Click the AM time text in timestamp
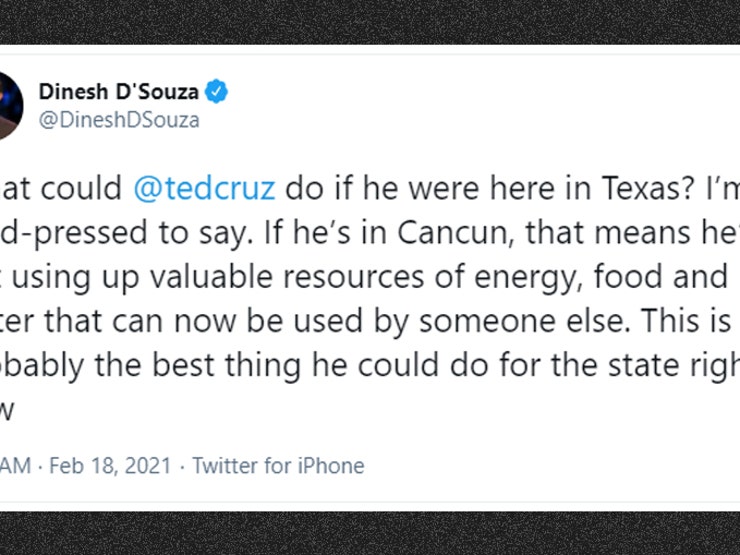The image size is (740, 555). coord(15,465)
